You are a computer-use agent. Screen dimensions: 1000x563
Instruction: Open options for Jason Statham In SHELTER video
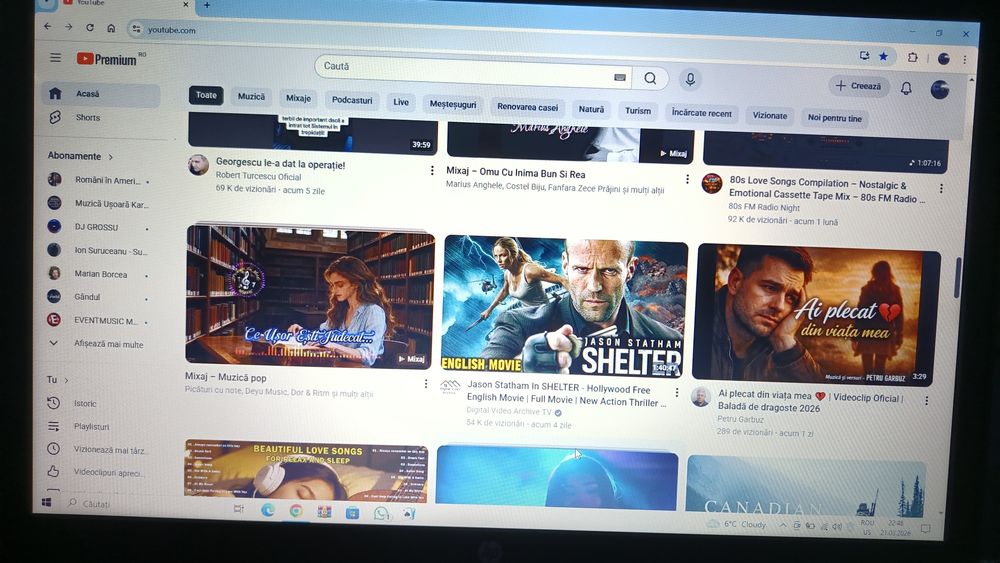tap(677, 392)
